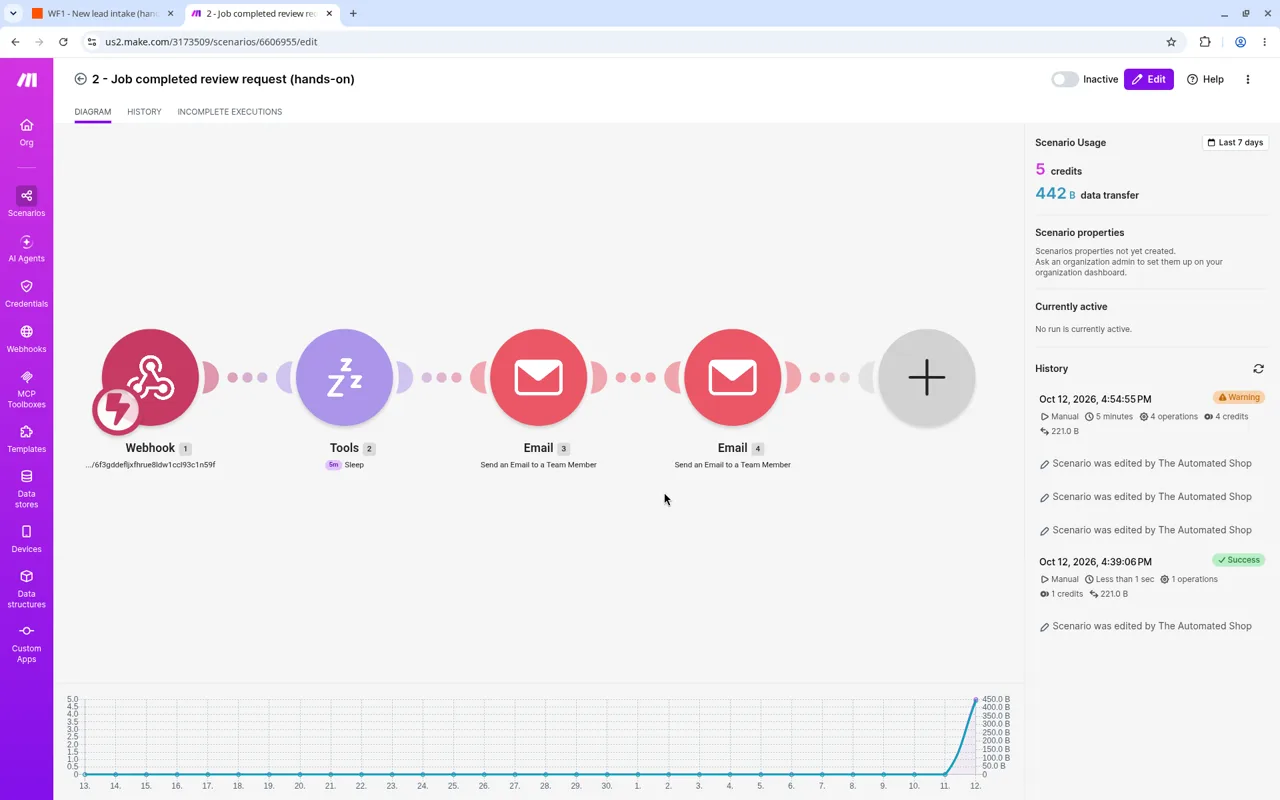1280x800 pixels.
Task: Select the Email 4 module node
Action: coord(732,377)
